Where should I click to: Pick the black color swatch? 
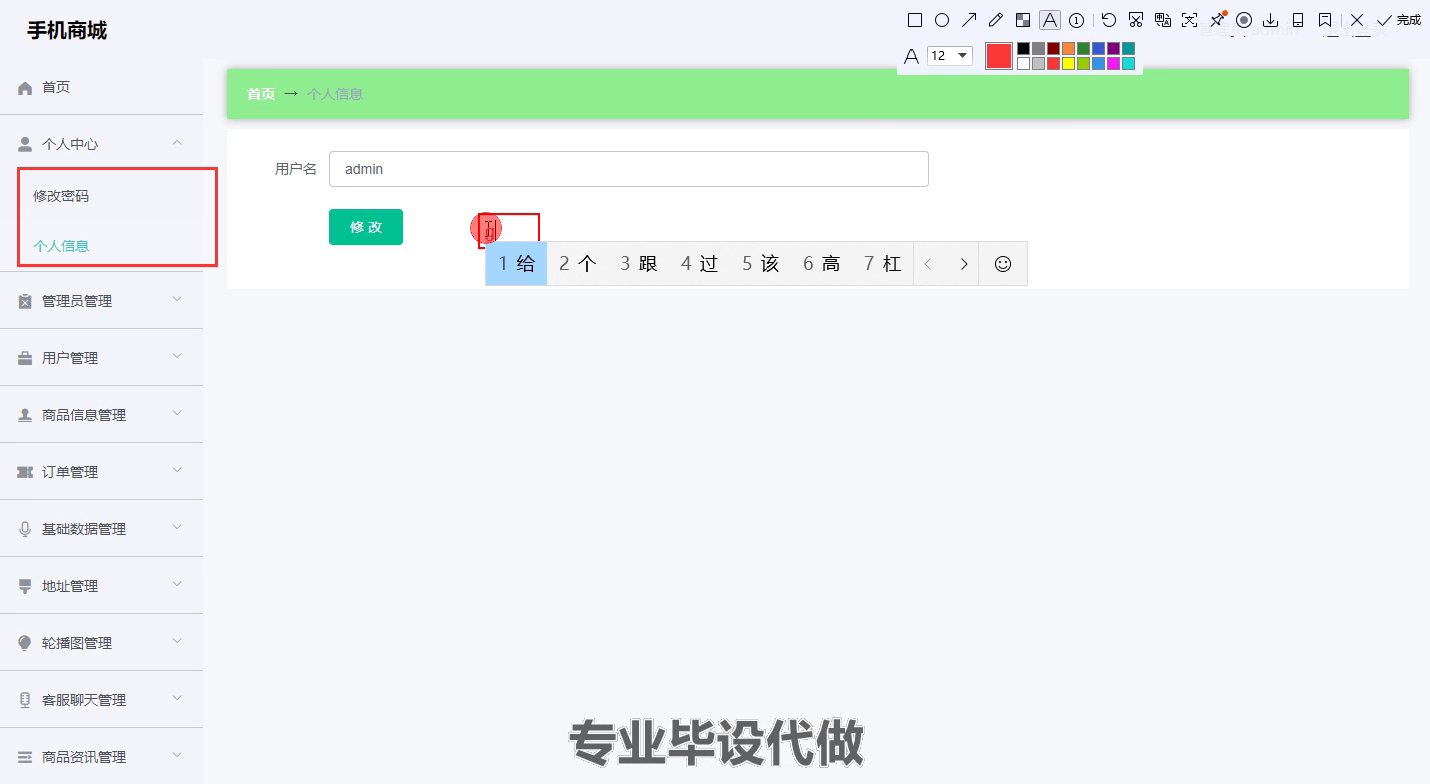(1024, 48)
